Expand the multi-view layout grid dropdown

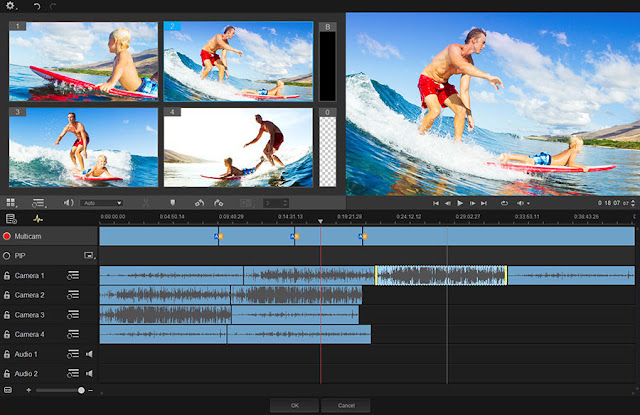[12, 203]
